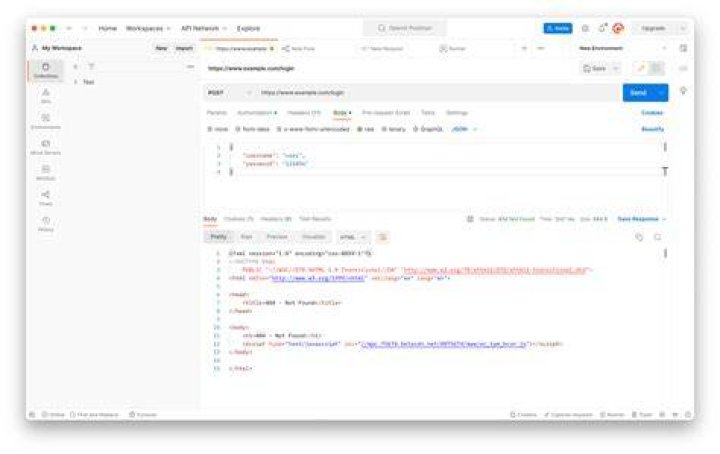Click the New button in workspace header

click(x=161, y=48)
